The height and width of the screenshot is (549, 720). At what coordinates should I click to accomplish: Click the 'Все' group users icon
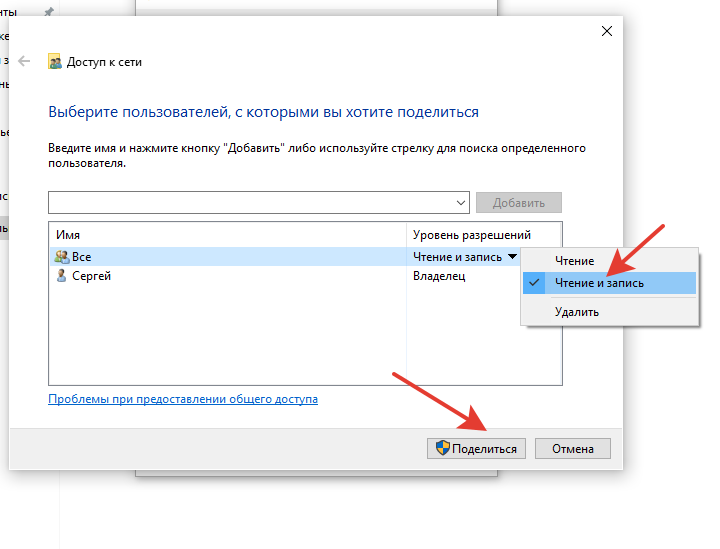click(62, 257)
